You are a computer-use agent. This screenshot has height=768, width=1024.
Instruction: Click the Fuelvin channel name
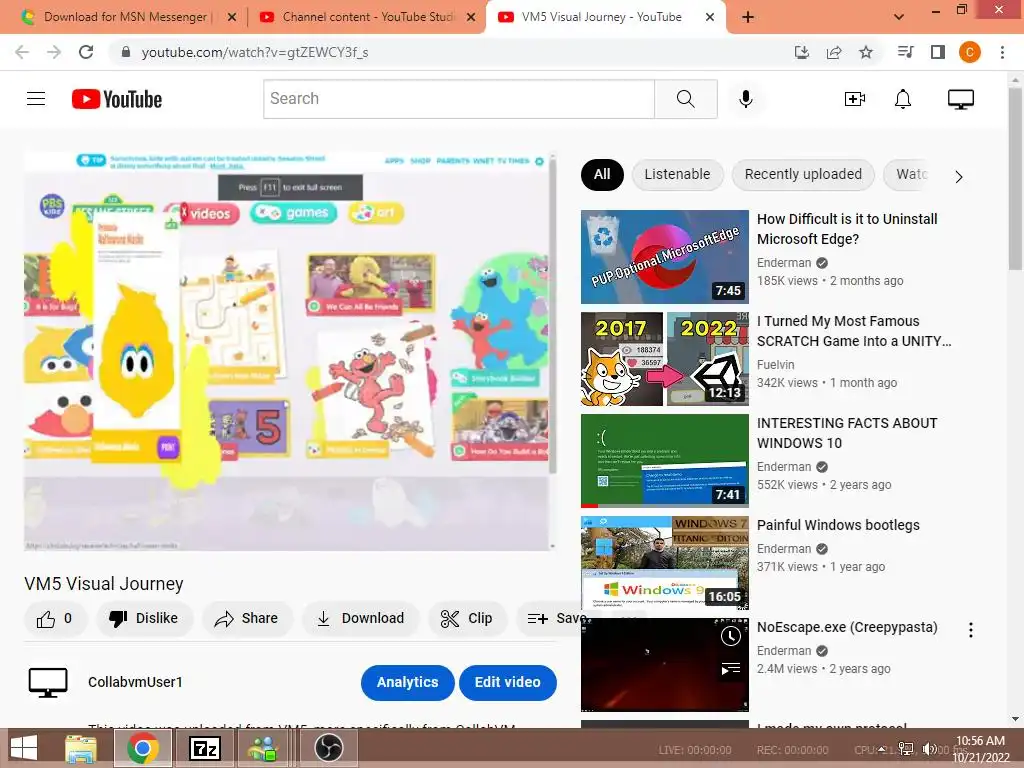(776, 365)
